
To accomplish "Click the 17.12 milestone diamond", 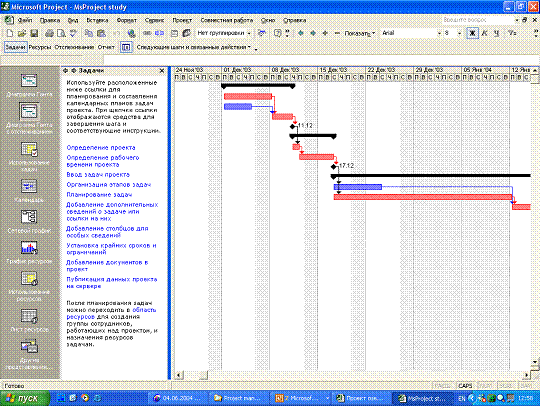I will click(x=333, y=167).
